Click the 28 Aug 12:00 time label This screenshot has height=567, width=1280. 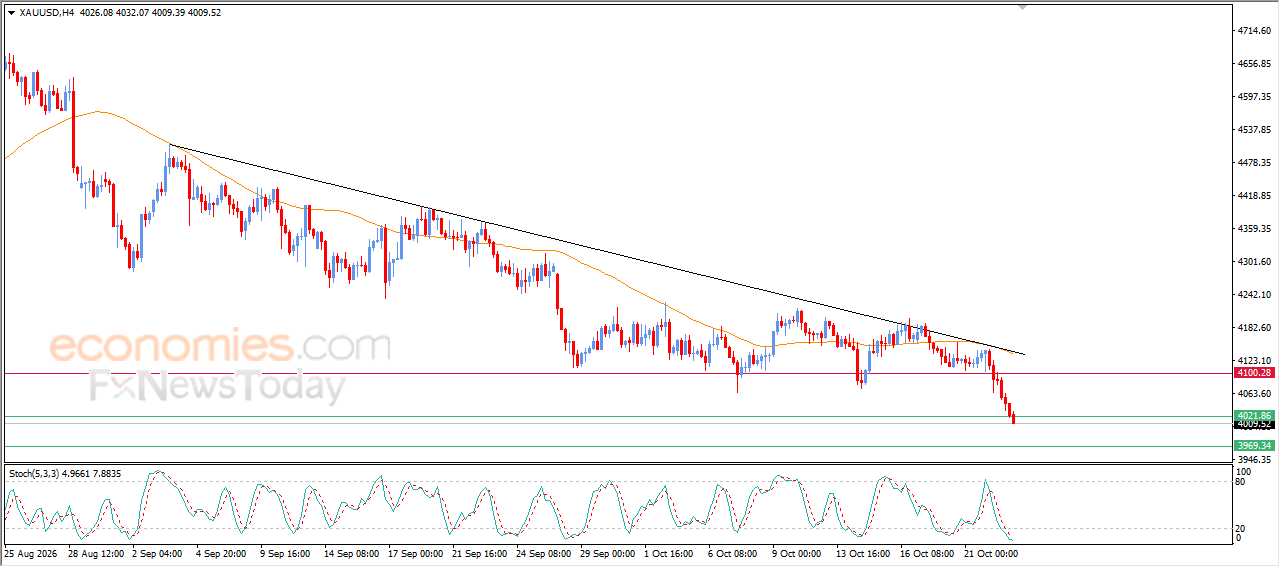point(97,553)
